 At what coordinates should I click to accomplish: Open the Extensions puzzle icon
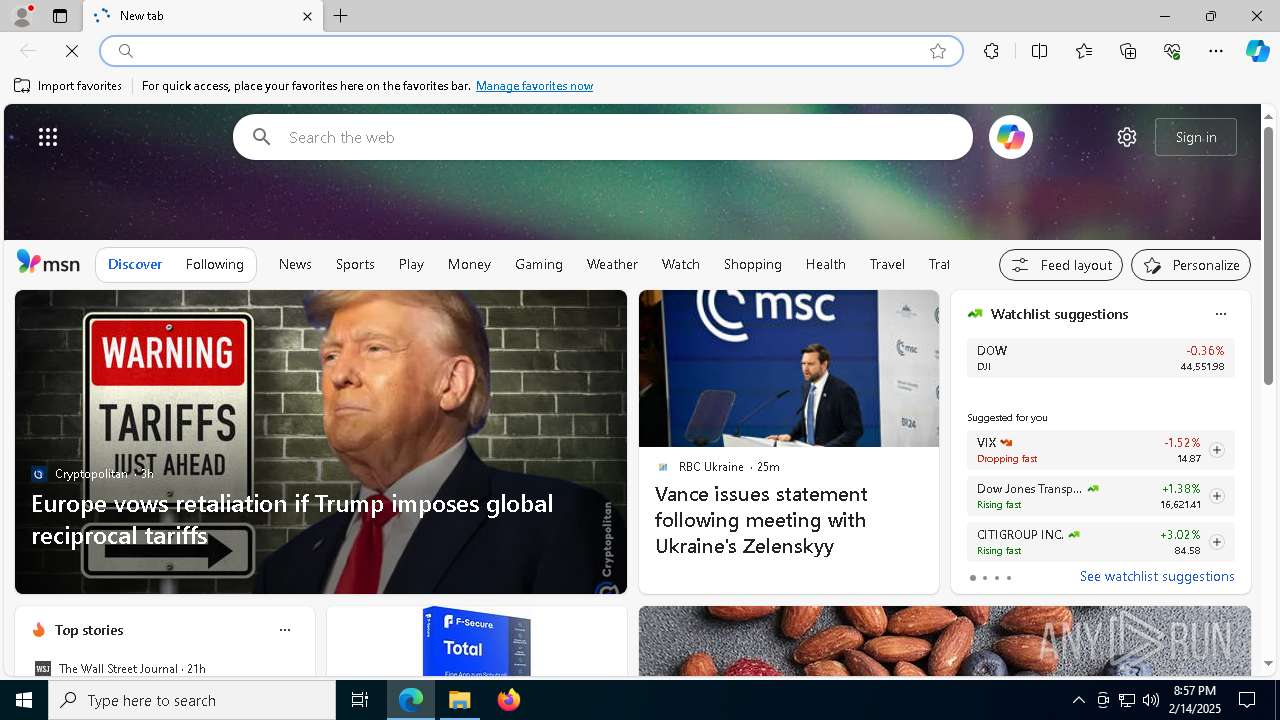click(991, 51)
